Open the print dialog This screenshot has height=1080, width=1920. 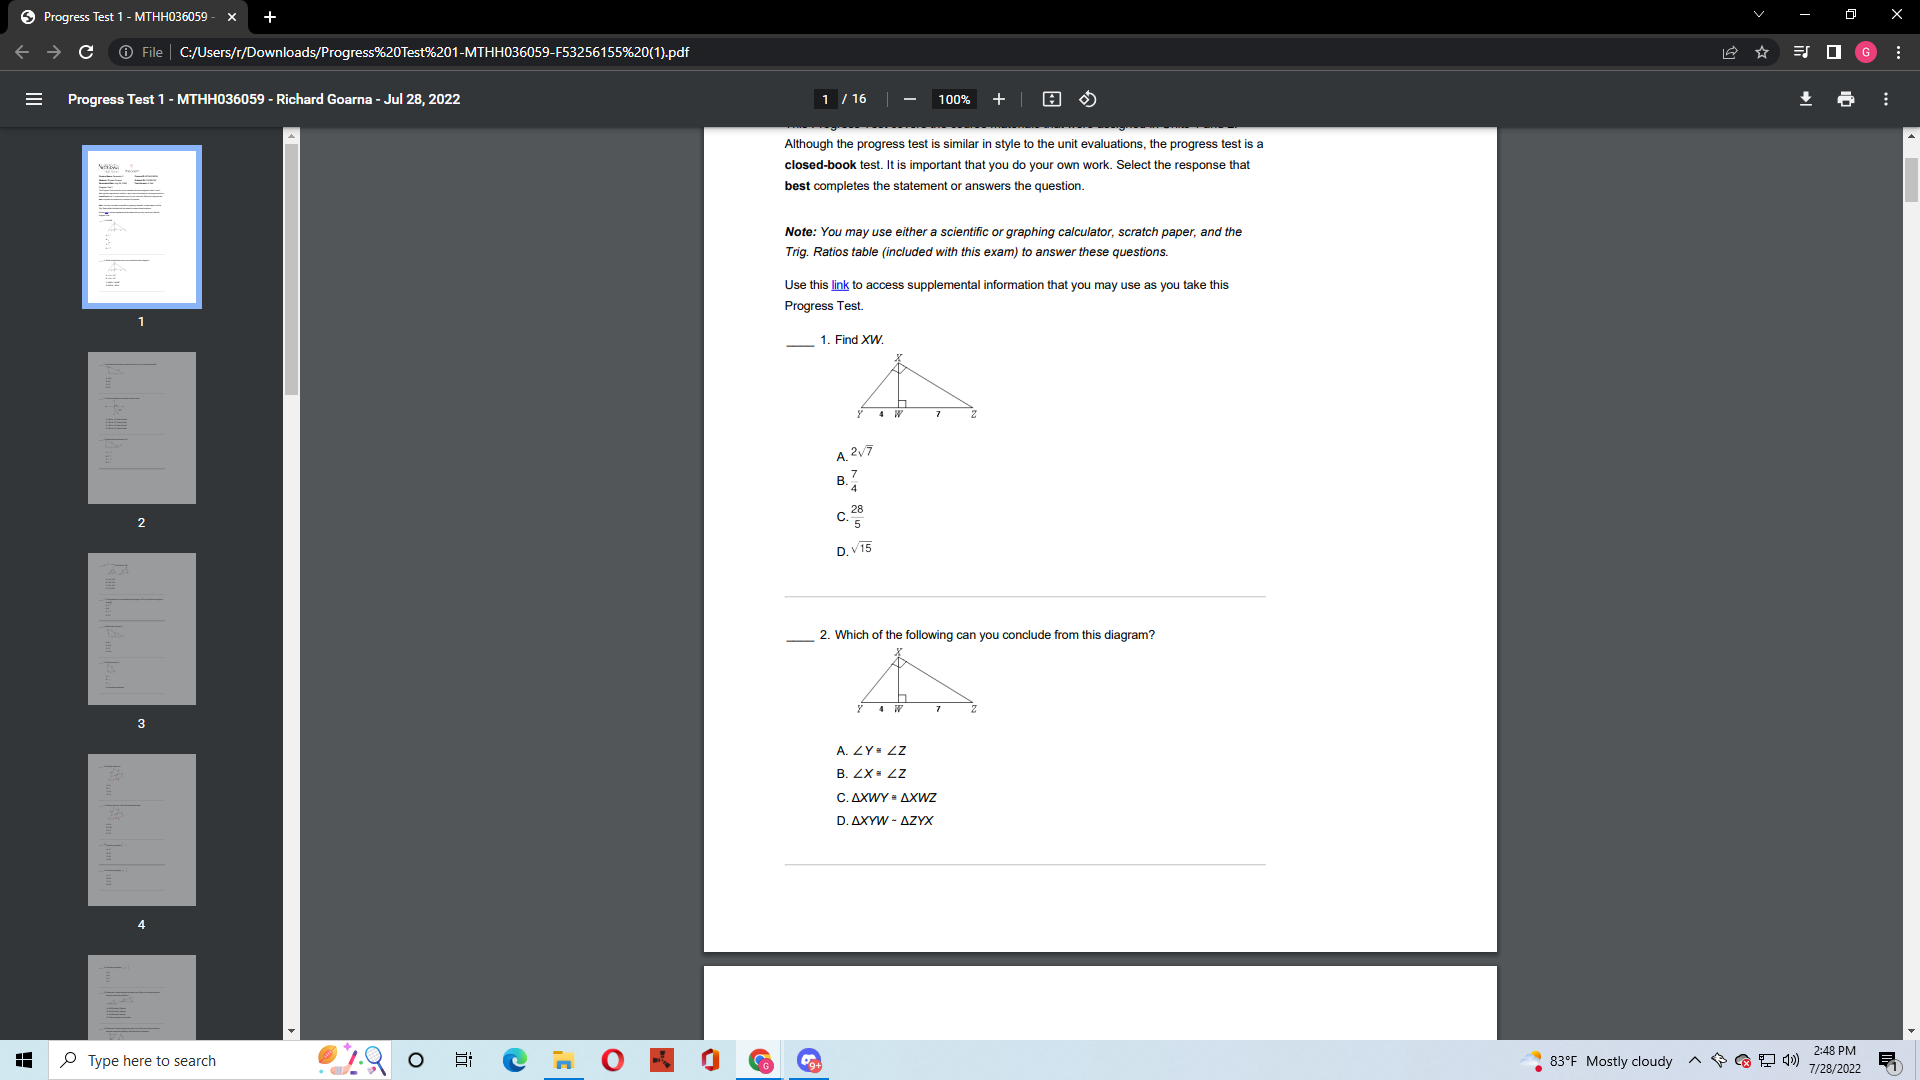(1846, 99)
